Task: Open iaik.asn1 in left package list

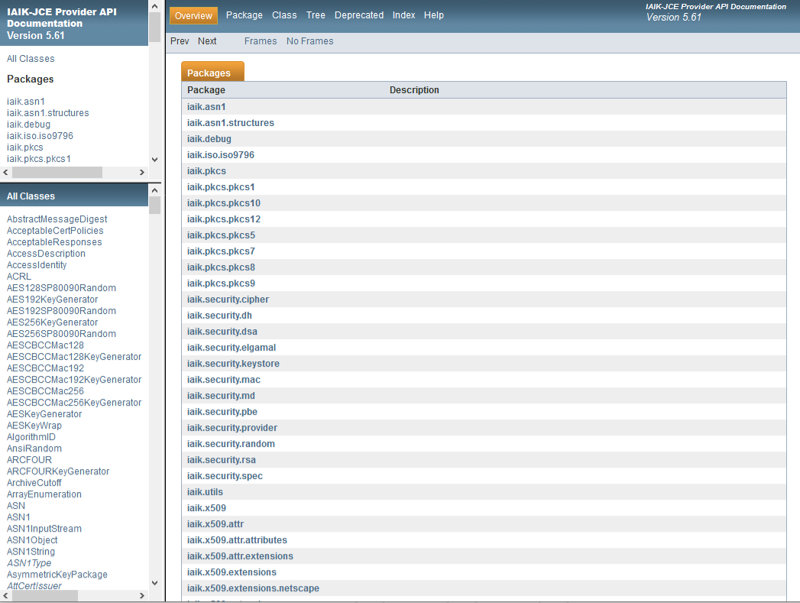Action: coord(26,102)
